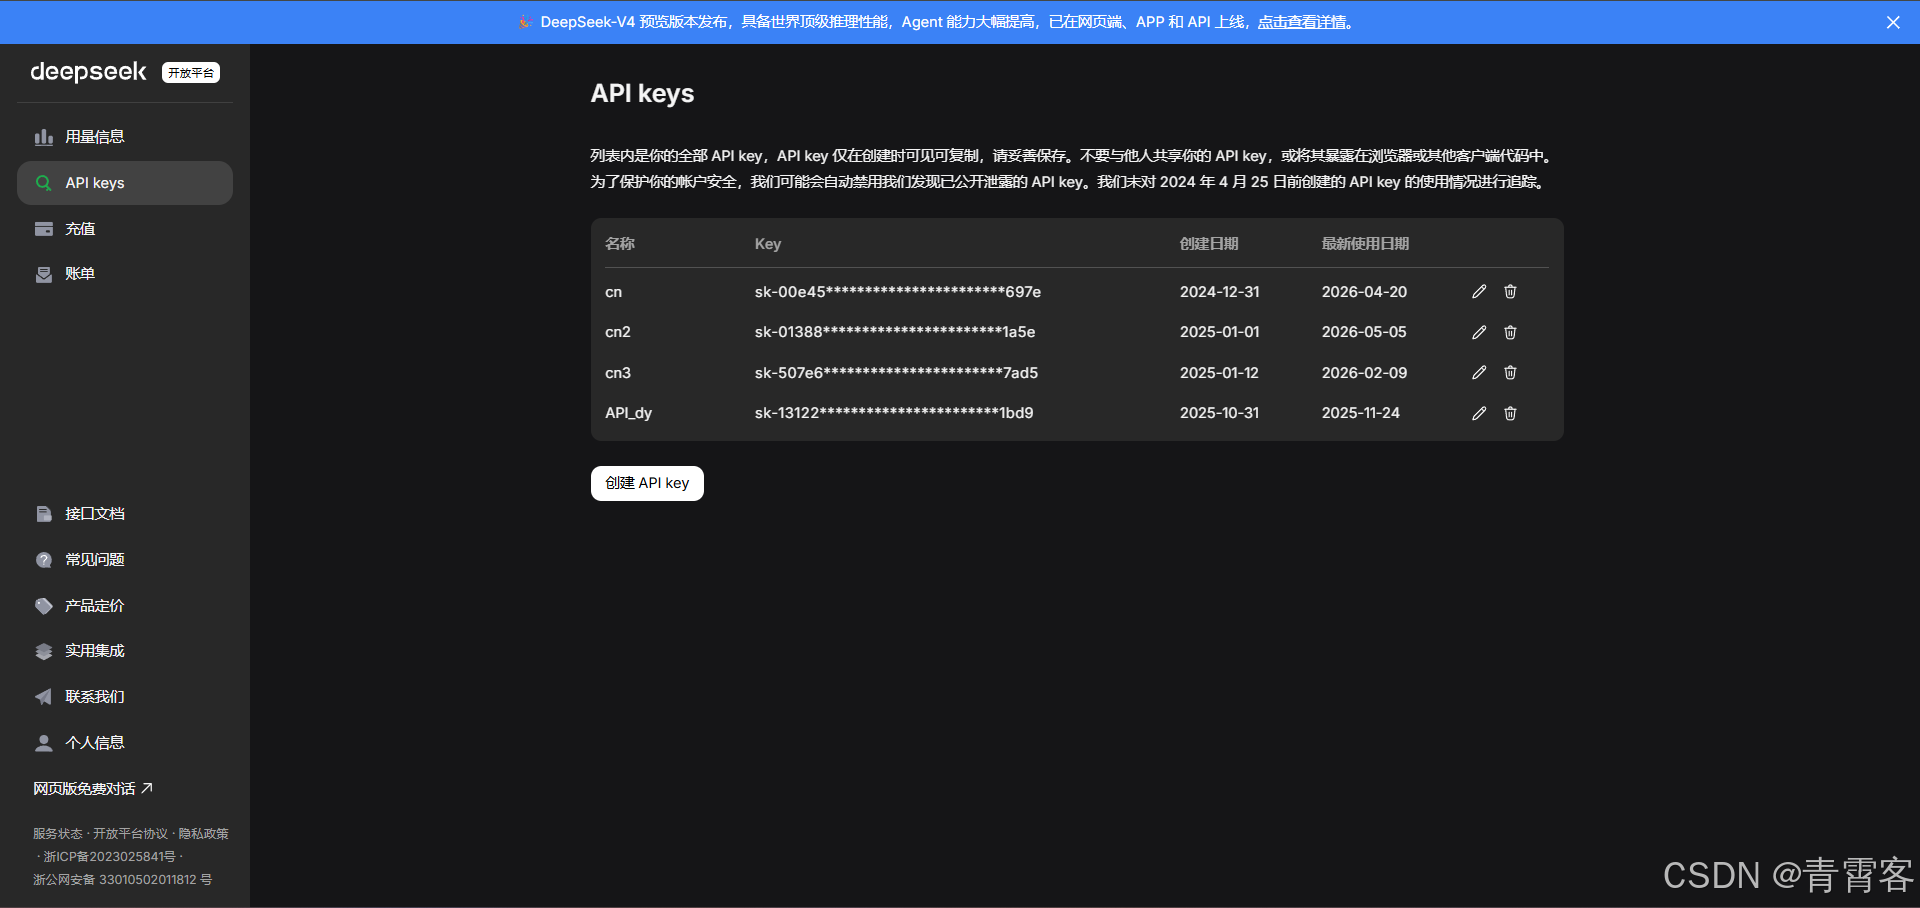The width and height of the screenshot is (1920, 908).
Task: Click the API keys page heading
Action: coord(642,93)
